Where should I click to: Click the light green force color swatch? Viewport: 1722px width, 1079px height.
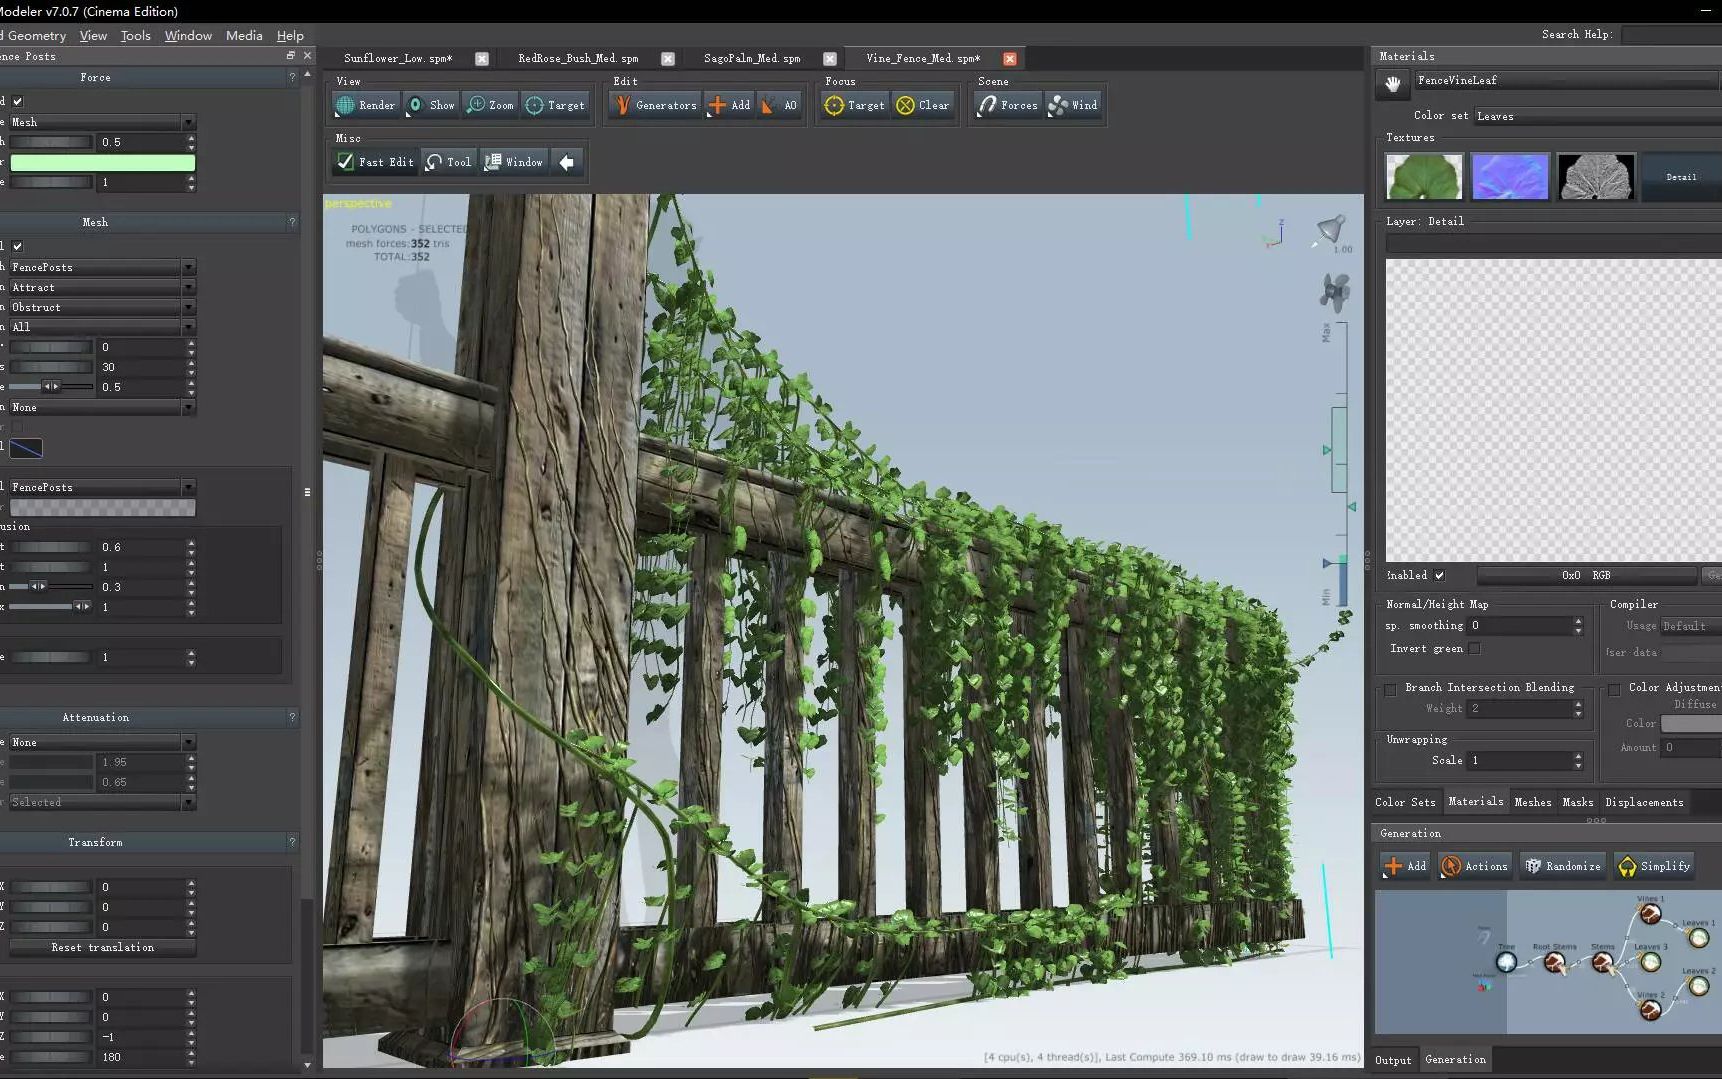coord(102,162)
